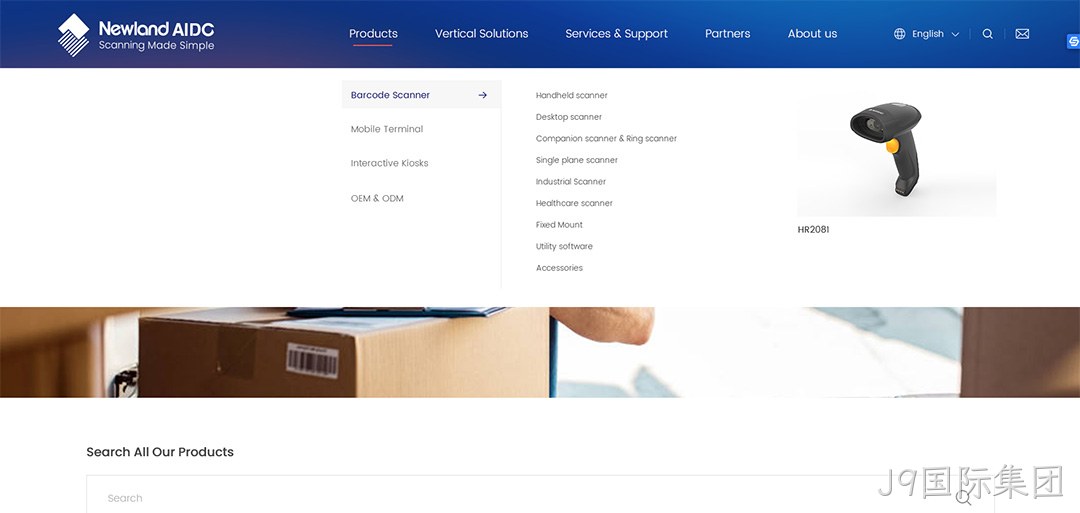Select Interactive Kiosks category

pyautogui.click(x=389, y=163)
